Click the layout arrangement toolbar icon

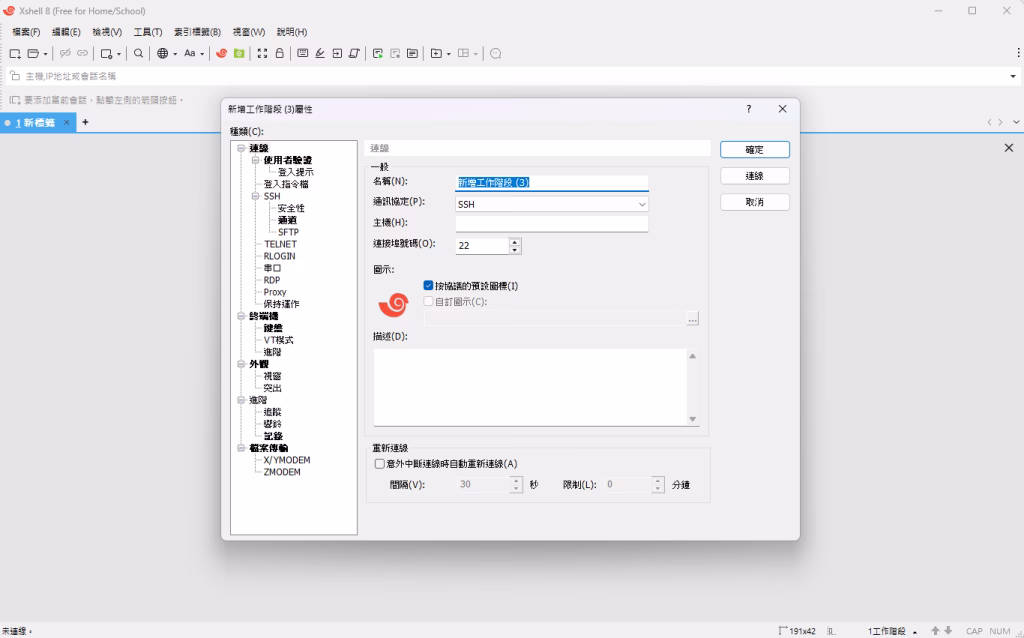(x=464, y=54)
